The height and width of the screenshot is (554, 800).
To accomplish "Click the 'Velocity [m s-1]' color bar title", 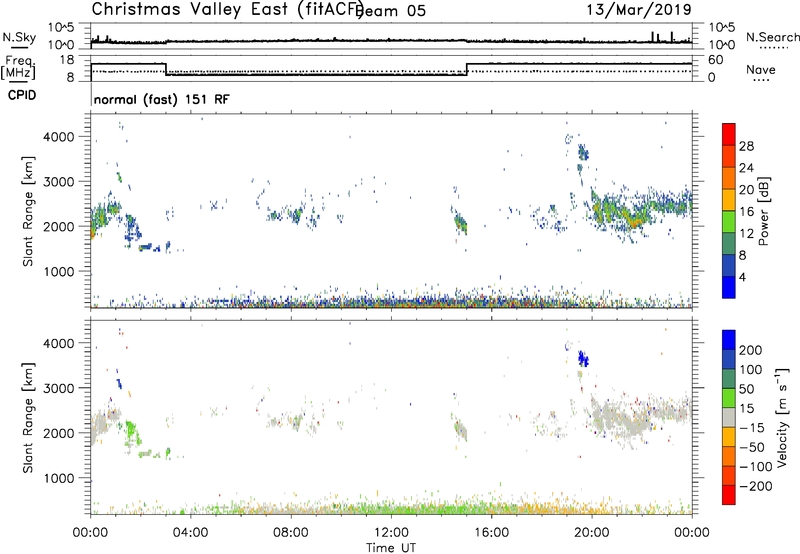I will click(782, 417).
